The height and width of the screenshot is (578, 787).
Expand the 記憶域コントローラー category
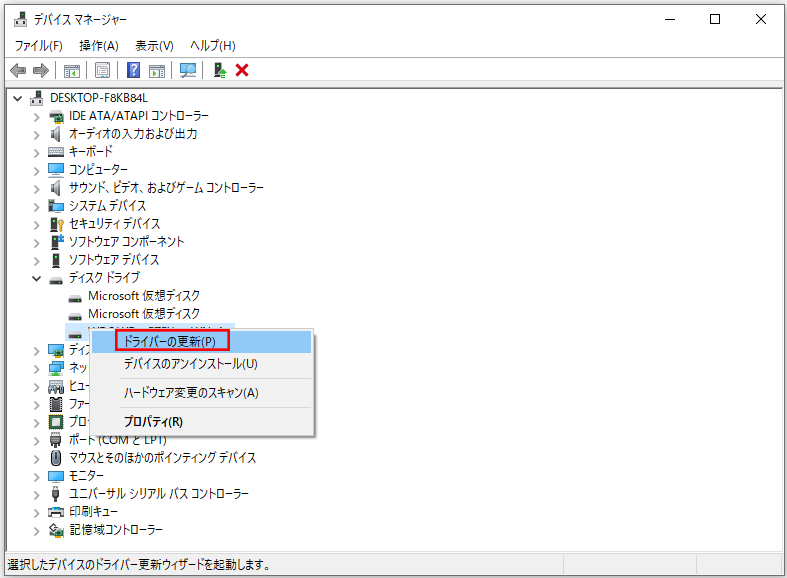click(37, 531)
